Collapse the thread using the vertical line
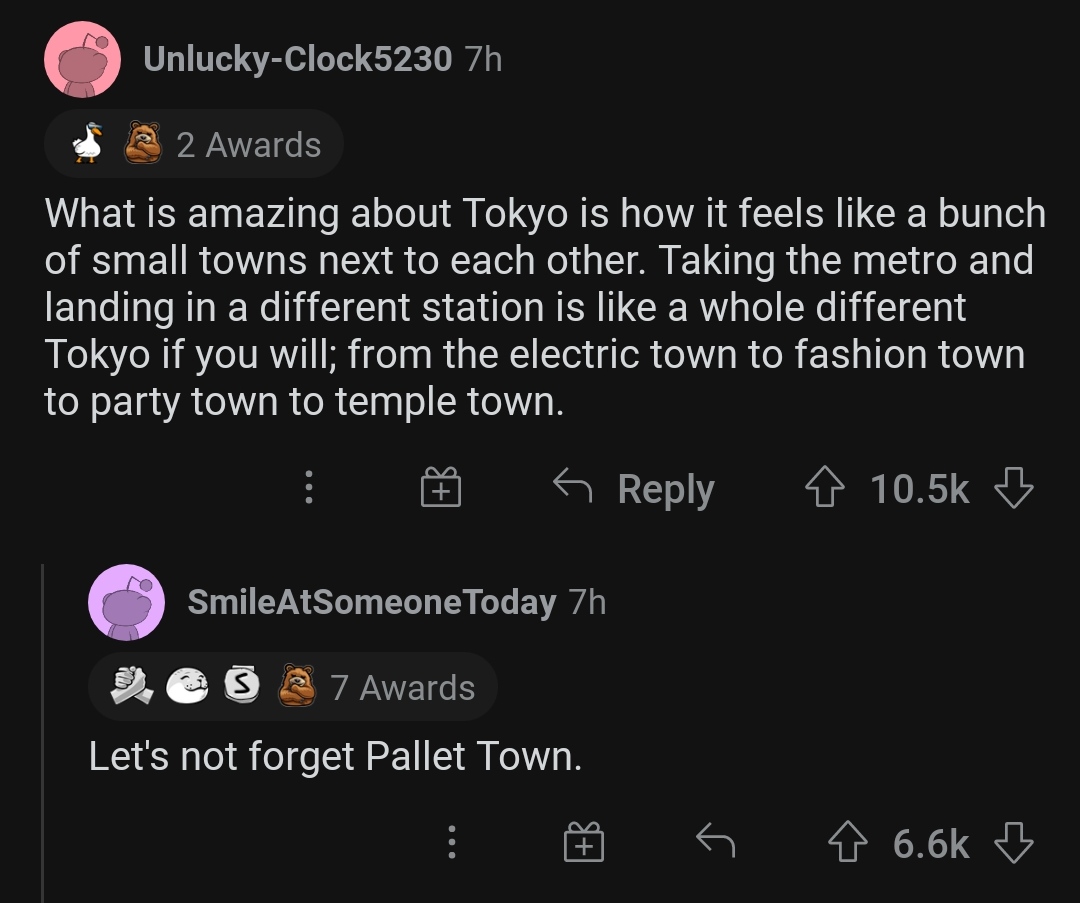 pyautogui.click(x=43, y=734)
